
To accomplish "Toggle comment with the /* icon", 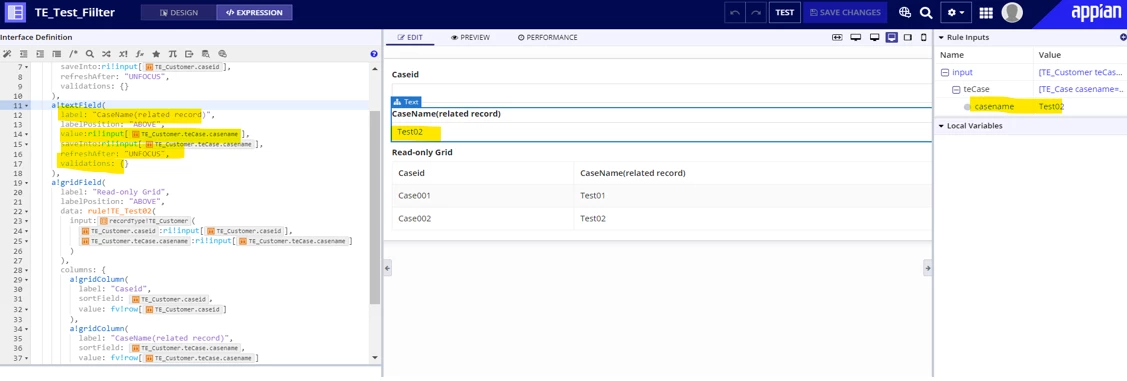I will point(73,54).
